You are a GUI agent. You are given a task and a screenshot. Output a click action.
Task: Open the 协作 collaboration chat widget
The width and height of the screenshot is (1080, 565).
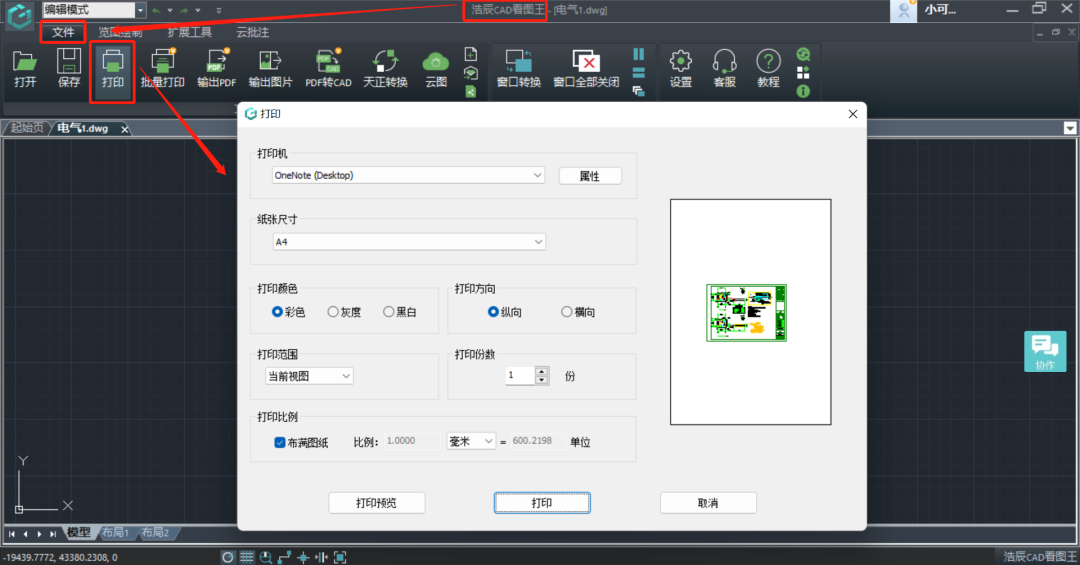[1045, 351]
